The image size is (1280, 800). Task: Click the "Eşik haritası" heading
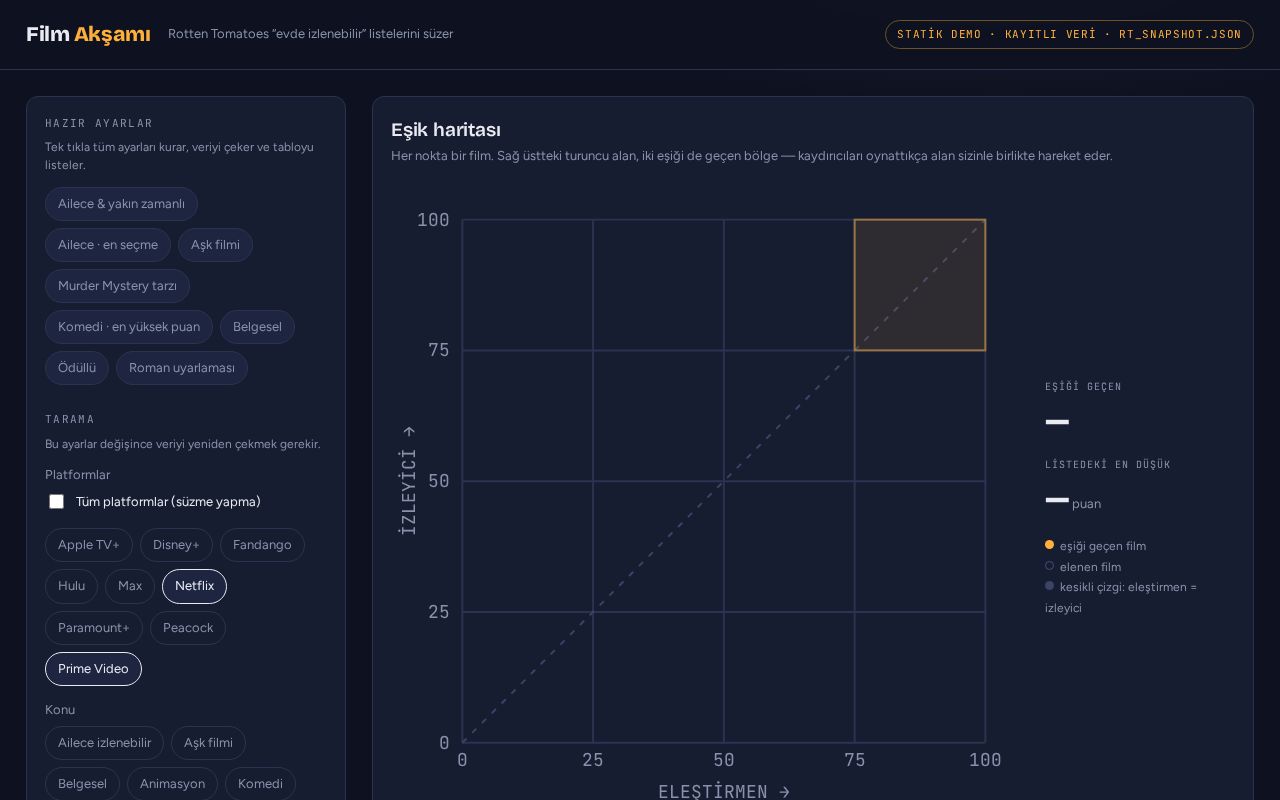click(x=446, y=130)
